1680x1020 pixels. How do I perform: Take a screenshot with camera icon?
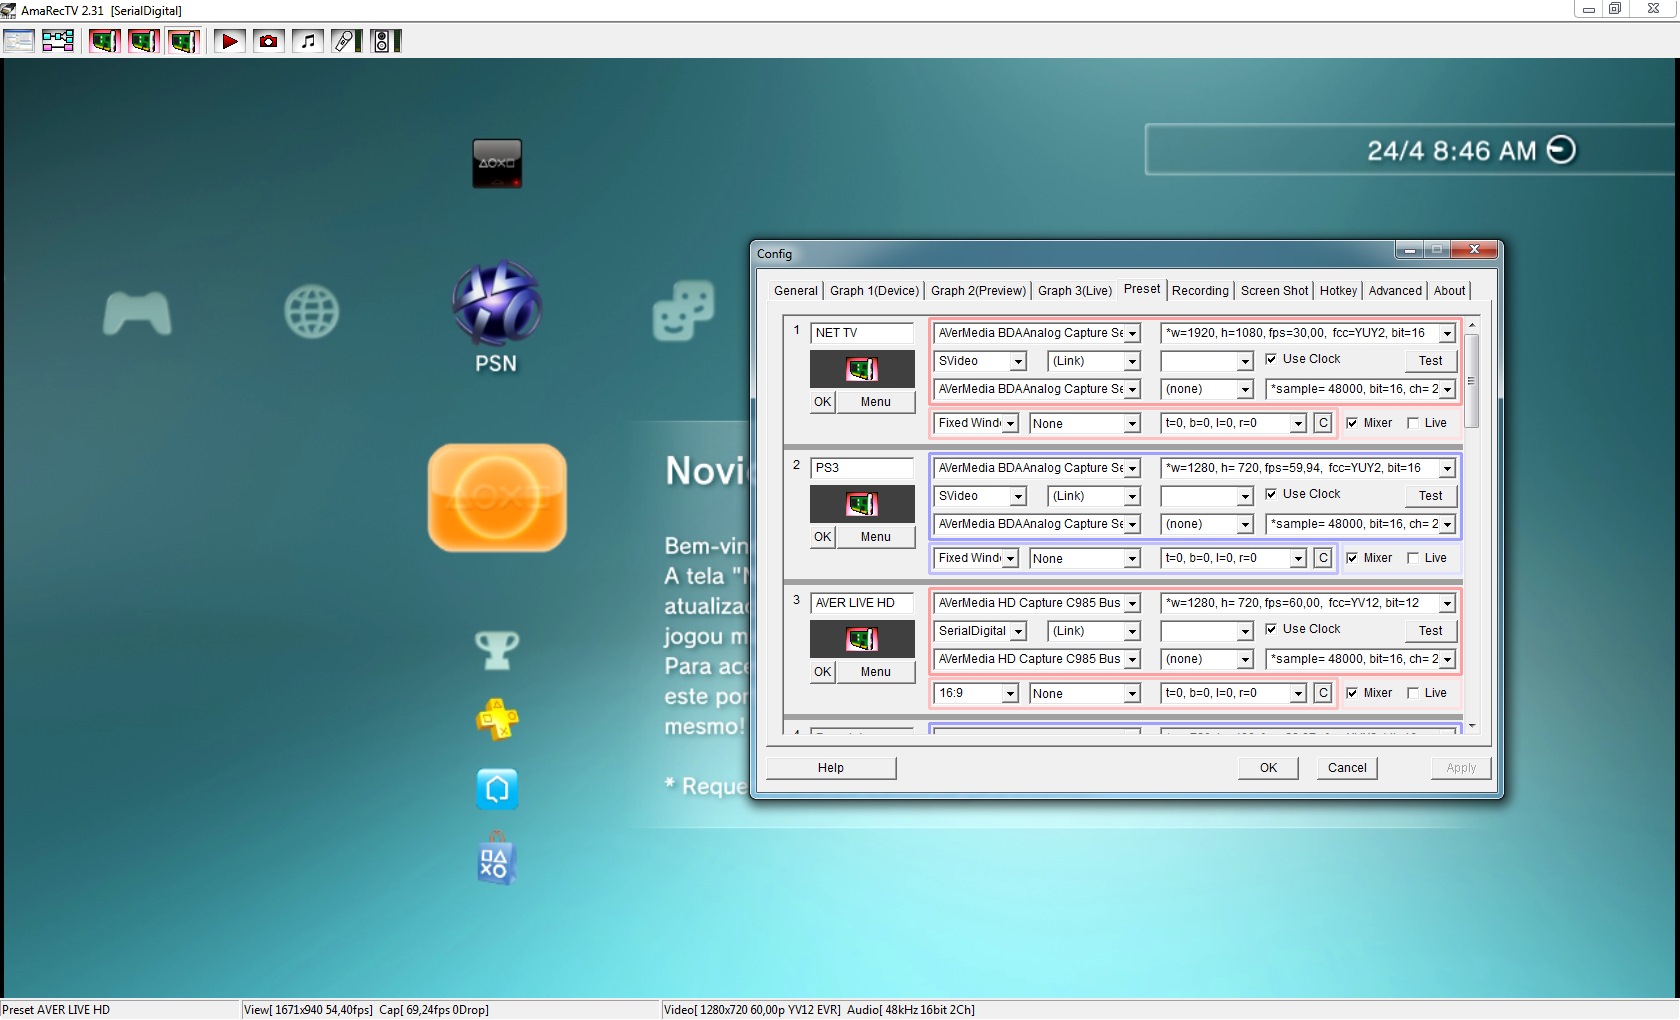(x=269, y=41)
